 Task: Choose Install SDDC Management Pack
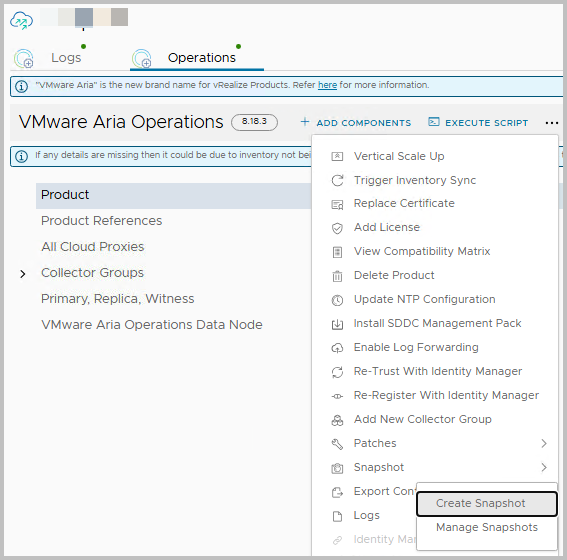[437, 323]
